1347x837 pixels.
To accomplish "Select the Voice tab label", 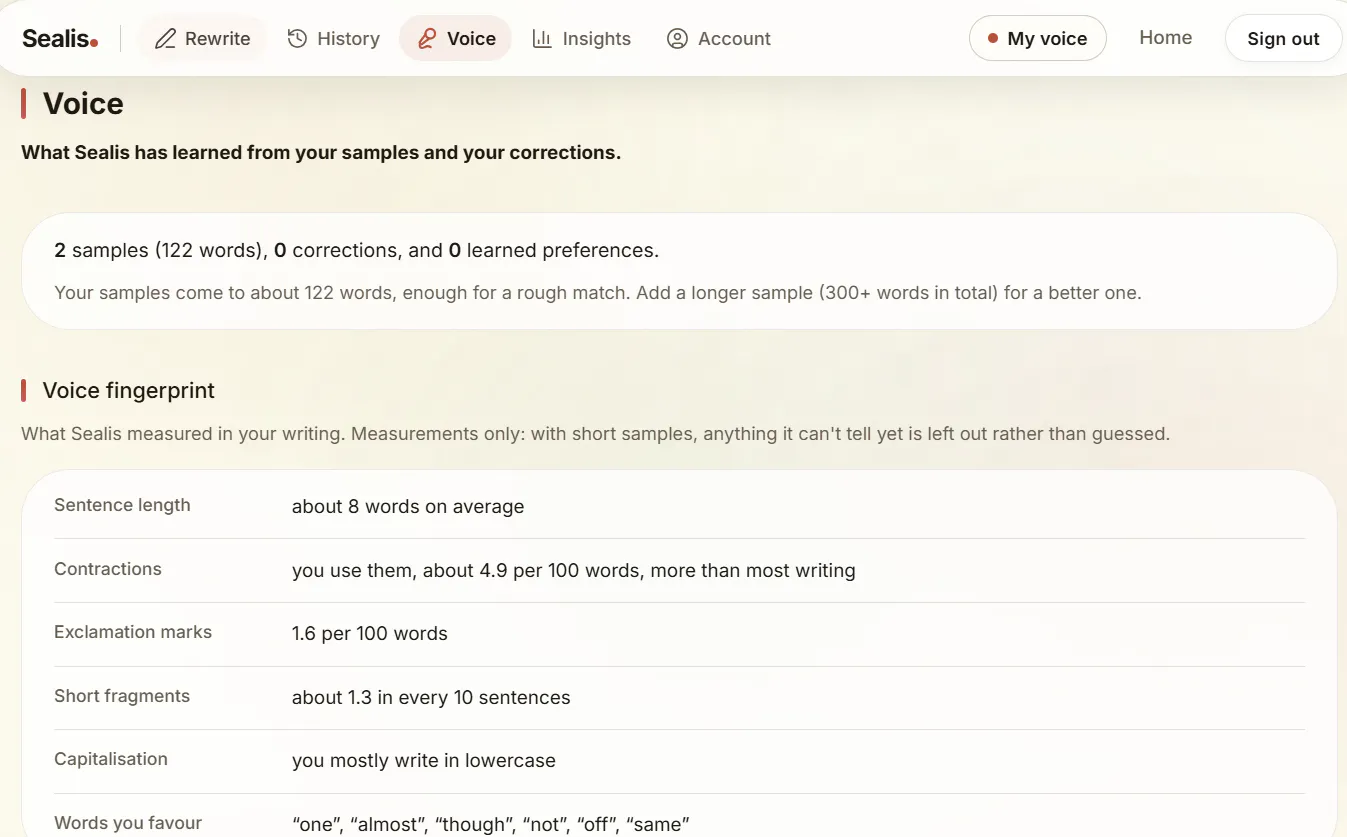I will point(471,39).
